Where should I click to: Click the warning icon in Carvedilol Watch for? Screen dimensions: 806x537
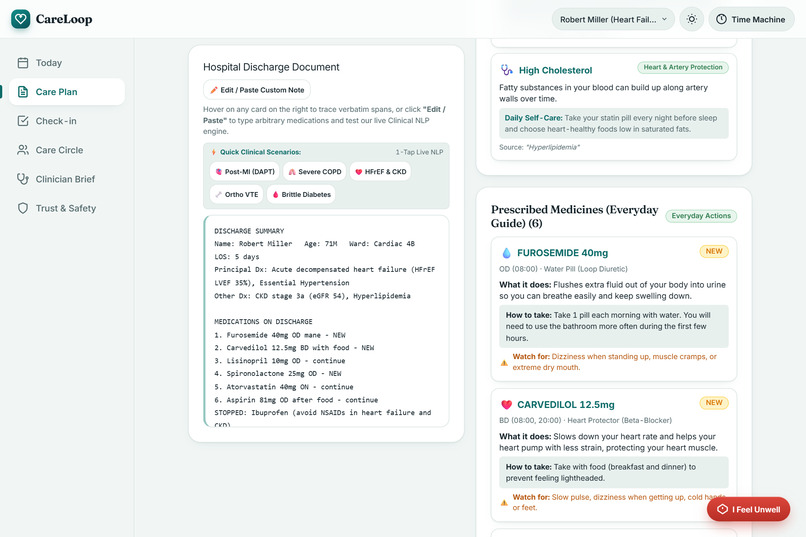pyautogui.click(x=504, y=503)
